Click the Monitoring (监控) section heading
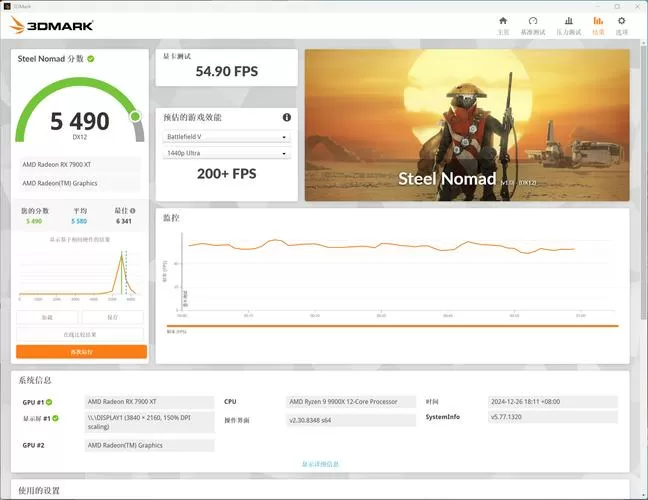Viewport: 648px width, 500px height. (x=171, y=218)
